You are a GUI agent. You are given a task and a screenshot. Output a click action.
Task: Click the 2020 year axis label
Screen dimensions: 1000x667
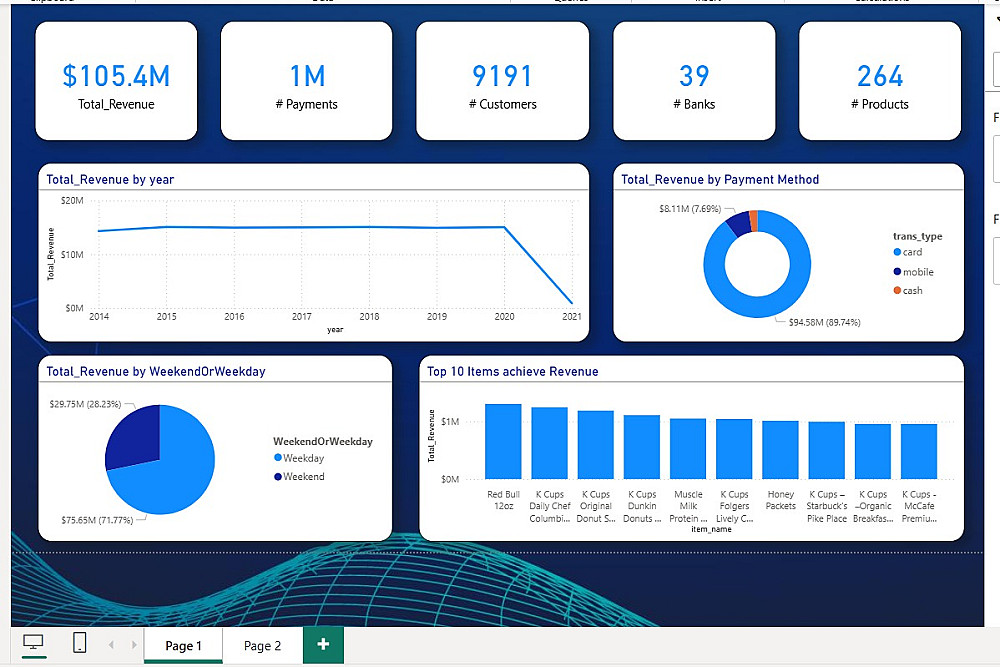click(x=504, y=316)
